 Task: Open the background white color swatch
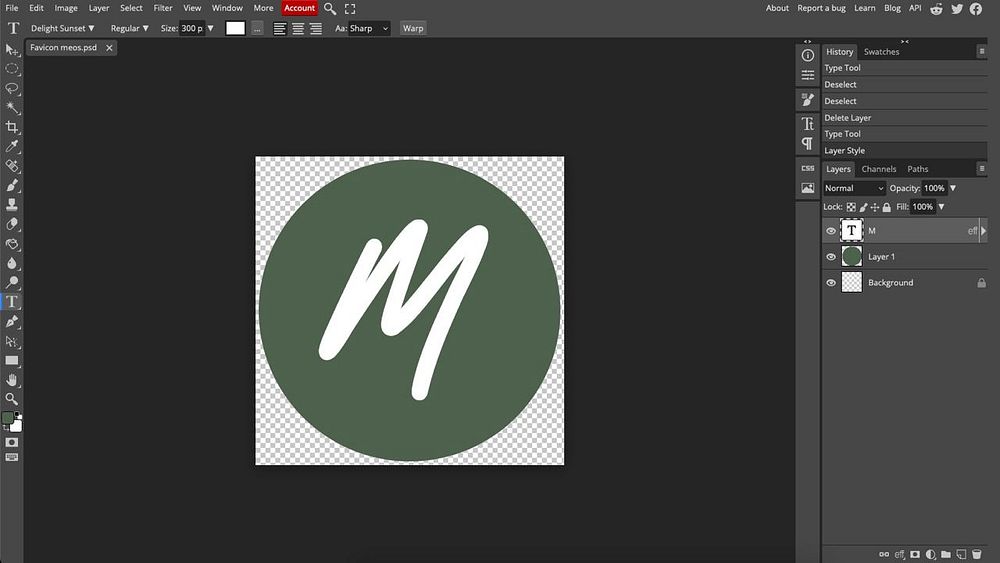[x=17, y=426]
